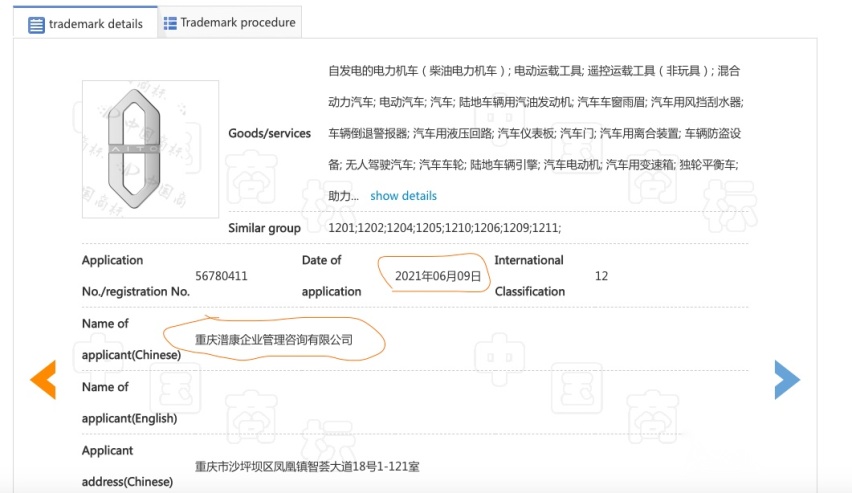The width and height of the screenshot is (852, 493).
Task: Select international classification value 12
Action: click(x=602, y=276)
